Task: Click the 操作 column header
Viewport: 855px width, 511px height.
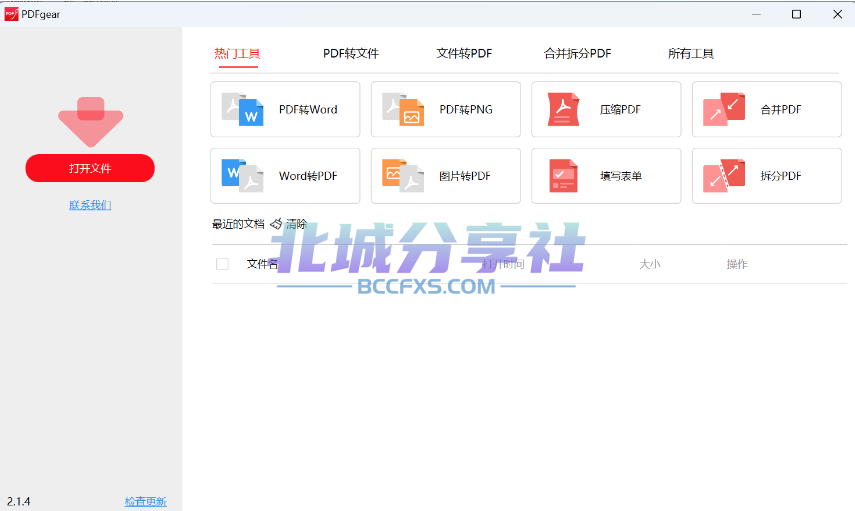Action: (737, 264)
